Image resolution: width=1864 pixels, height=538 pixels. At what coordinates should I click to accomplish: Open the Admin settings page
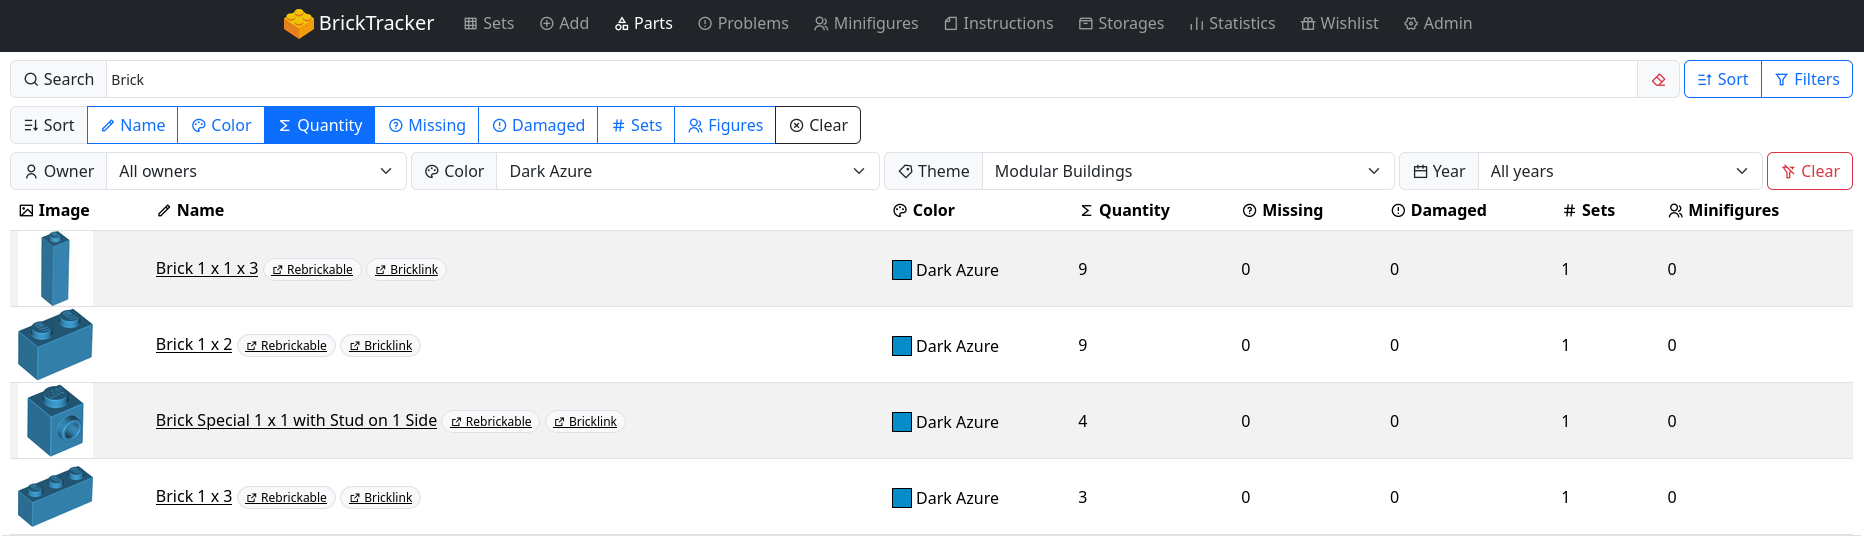coord(1438,23)
